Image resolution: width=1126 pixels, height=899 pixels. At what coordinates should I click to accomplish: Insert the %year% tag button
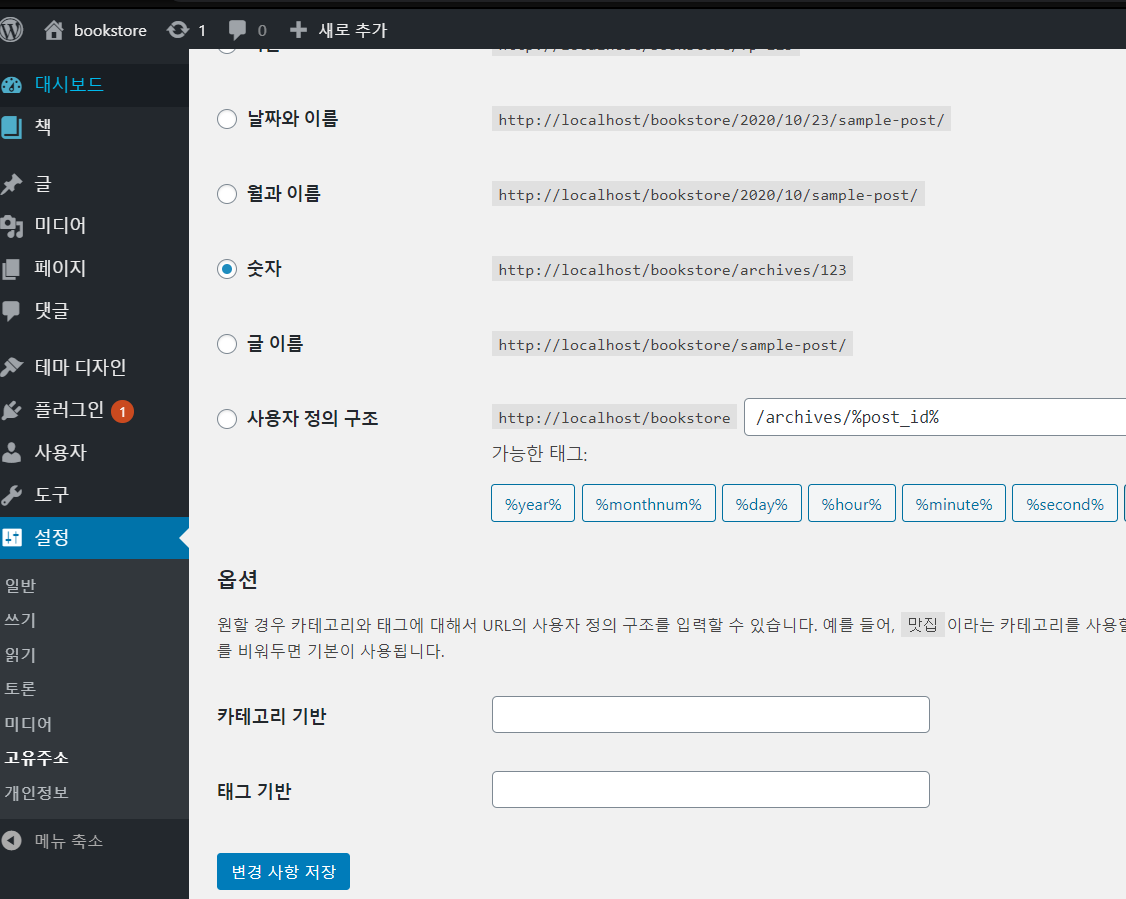pos(533,503)
